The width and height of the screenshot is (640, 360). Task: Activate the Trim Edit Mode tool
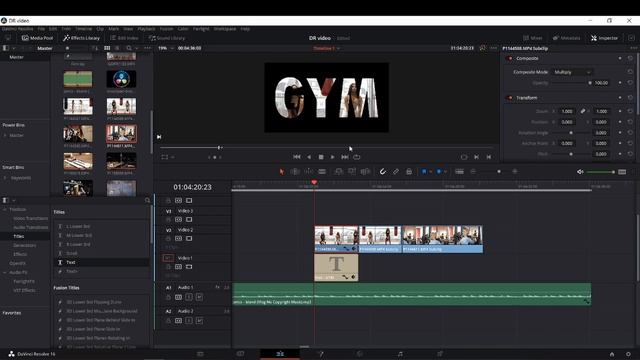coord(295,172)
